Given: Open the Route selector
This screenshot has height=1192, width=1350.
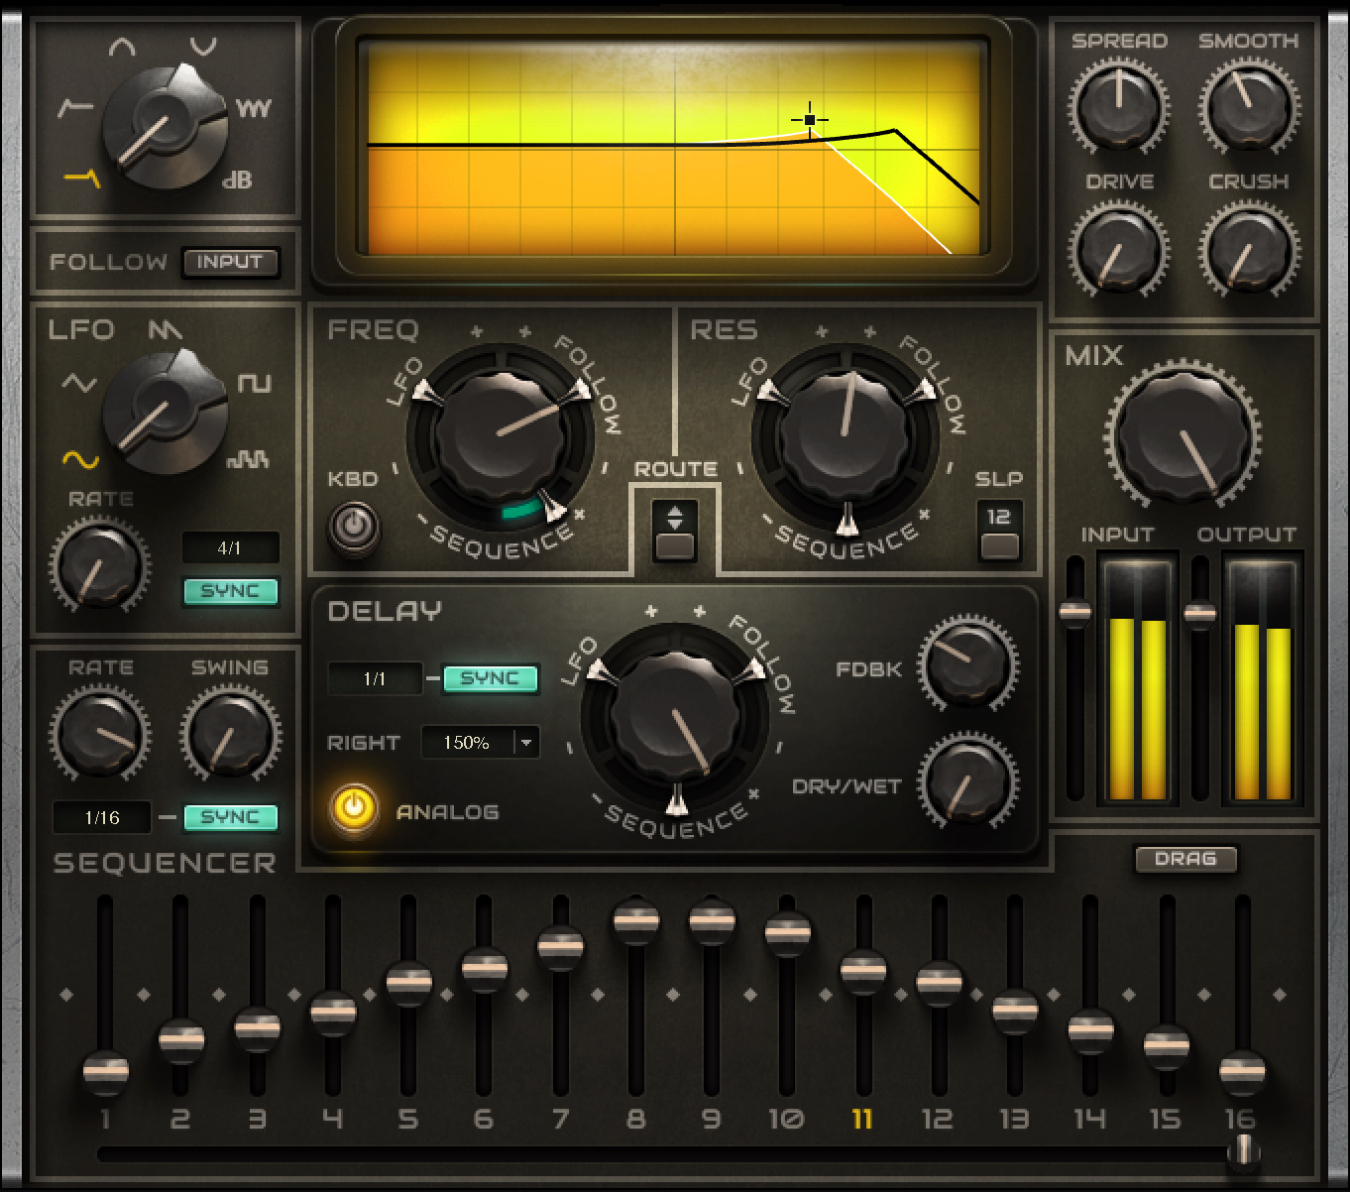Looking at the screenshot, I should click(x=674, y=529).
